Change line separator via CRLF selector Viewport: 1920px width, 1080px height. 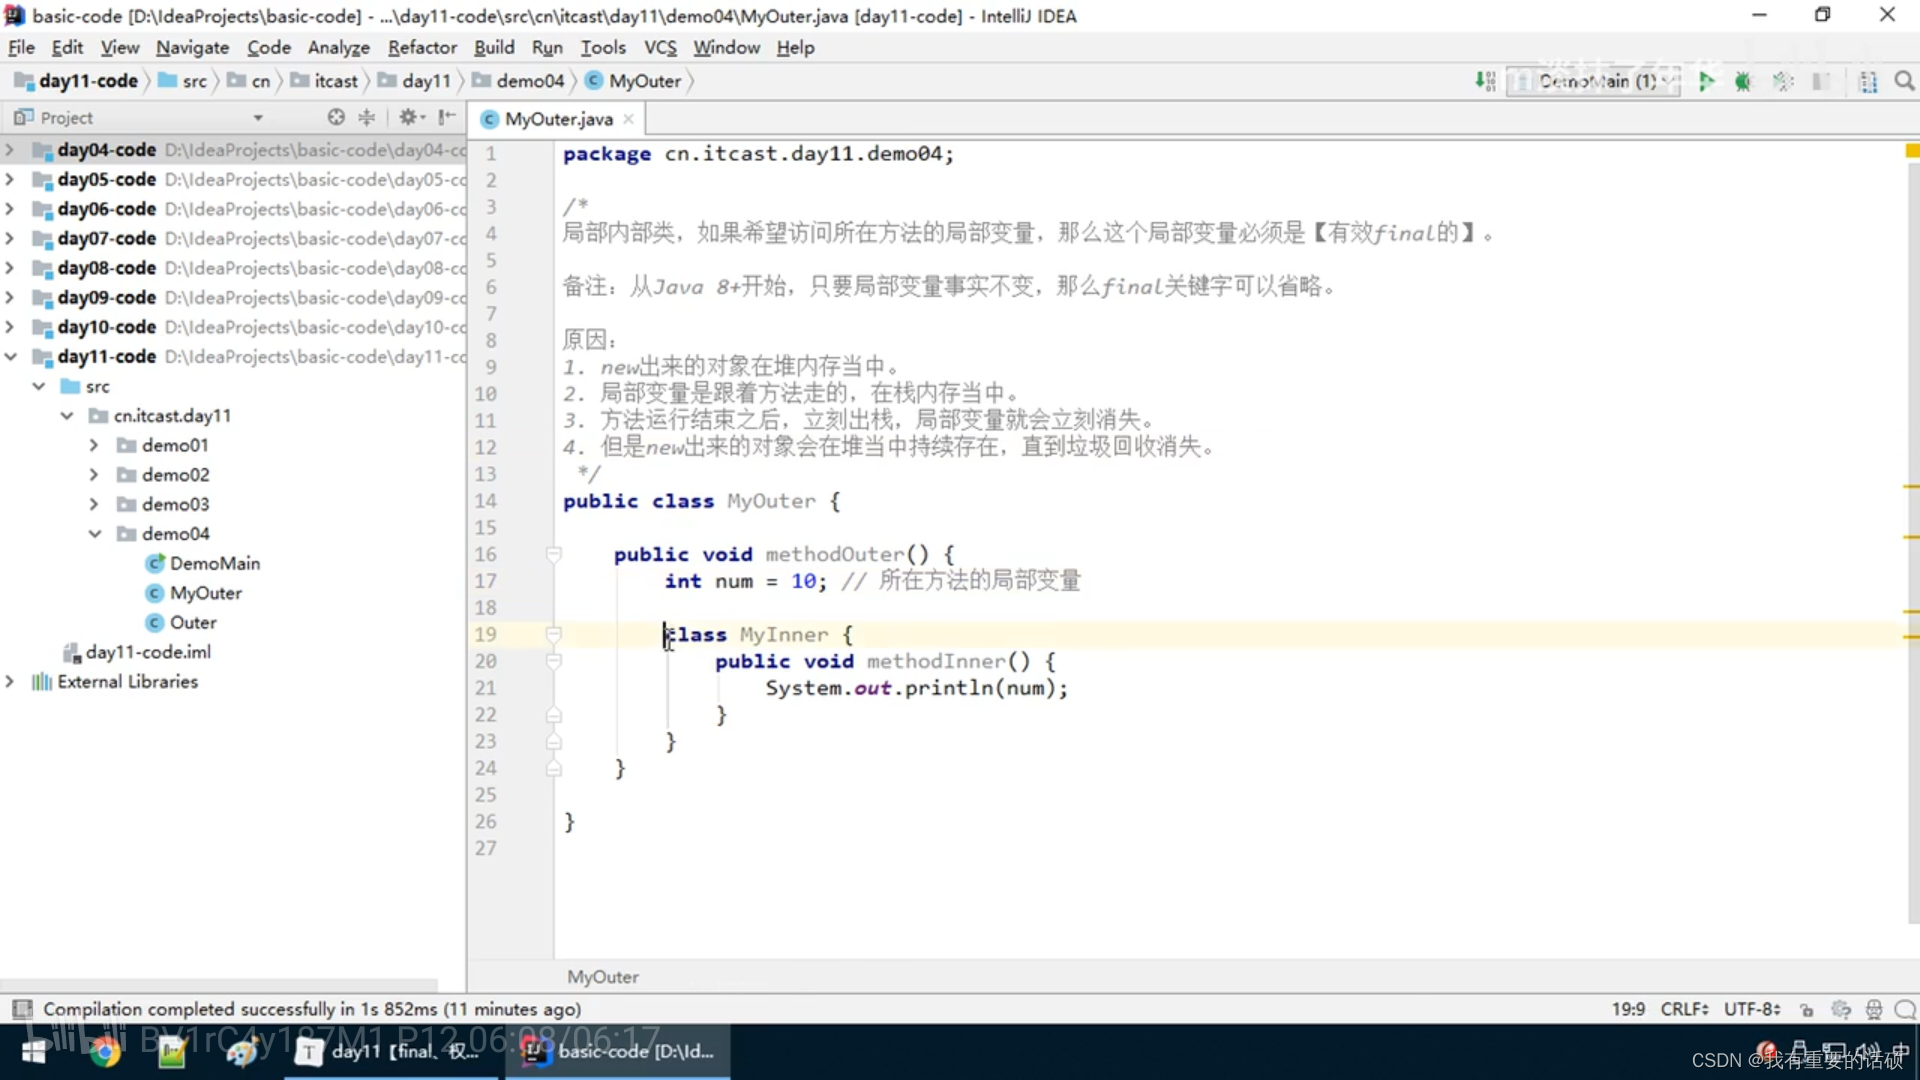[1684, 1009]
